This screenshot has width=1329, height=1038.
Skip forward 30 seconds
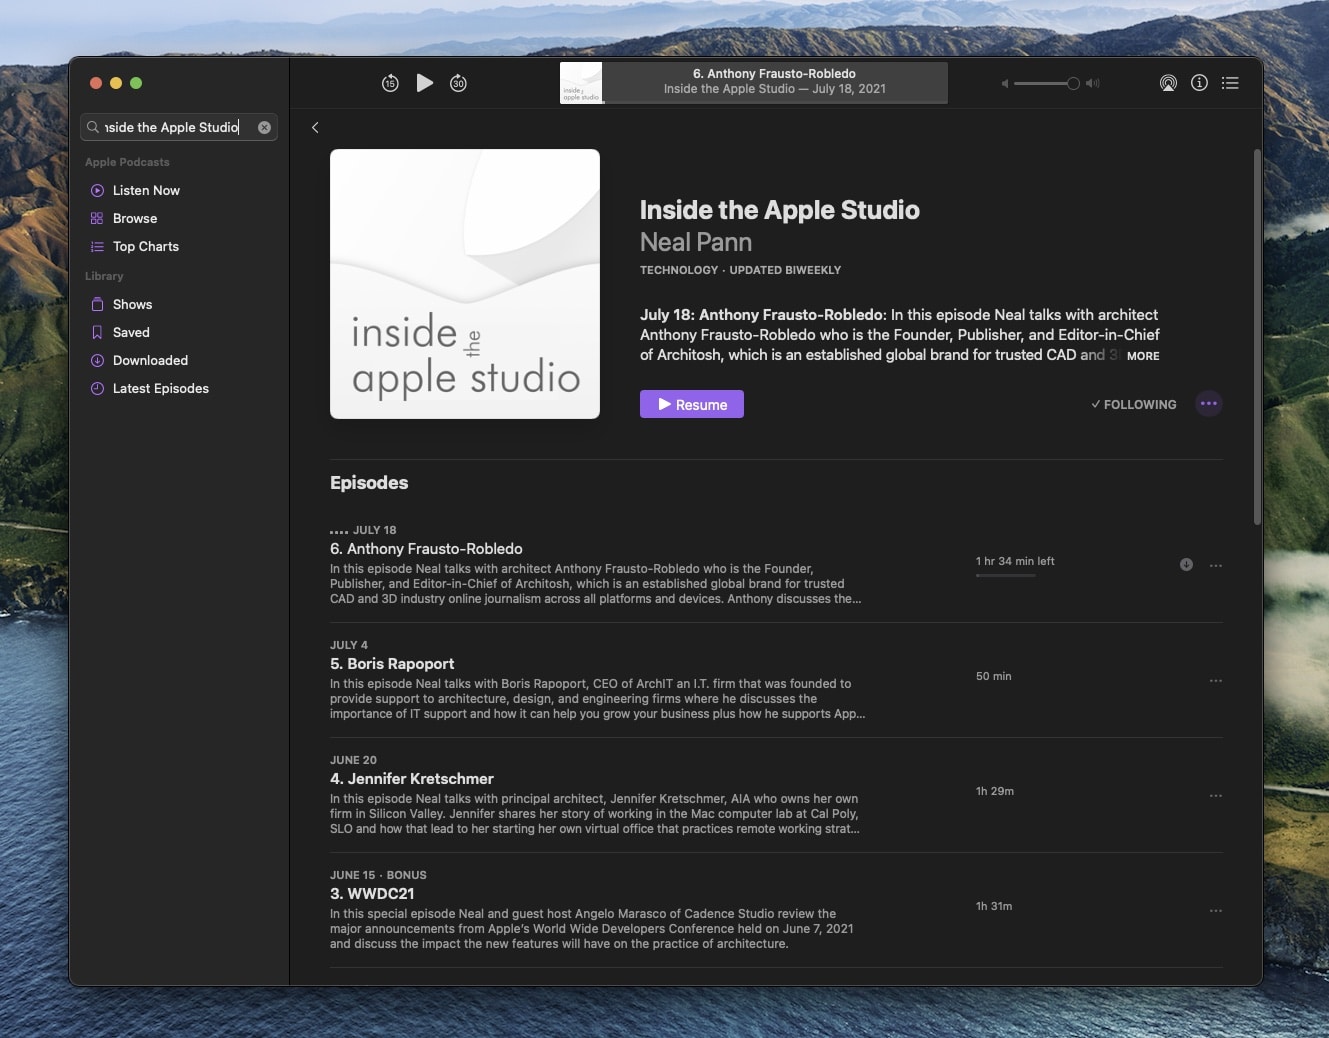coord(458,83)
